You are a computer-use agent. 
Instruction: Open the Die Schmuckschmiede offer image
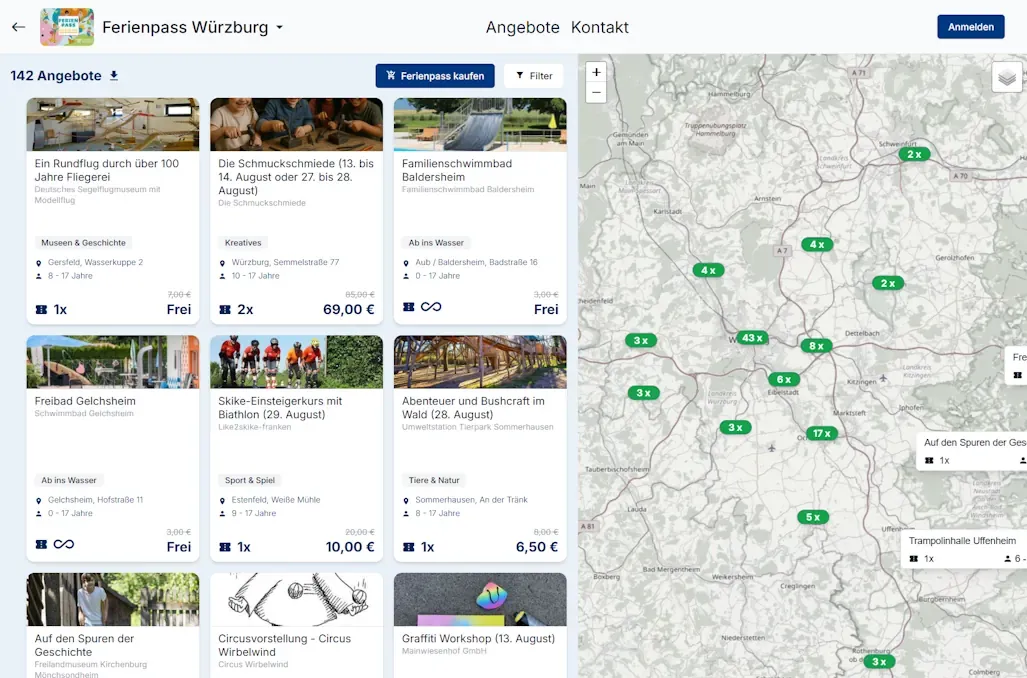[x=296, y=124]
